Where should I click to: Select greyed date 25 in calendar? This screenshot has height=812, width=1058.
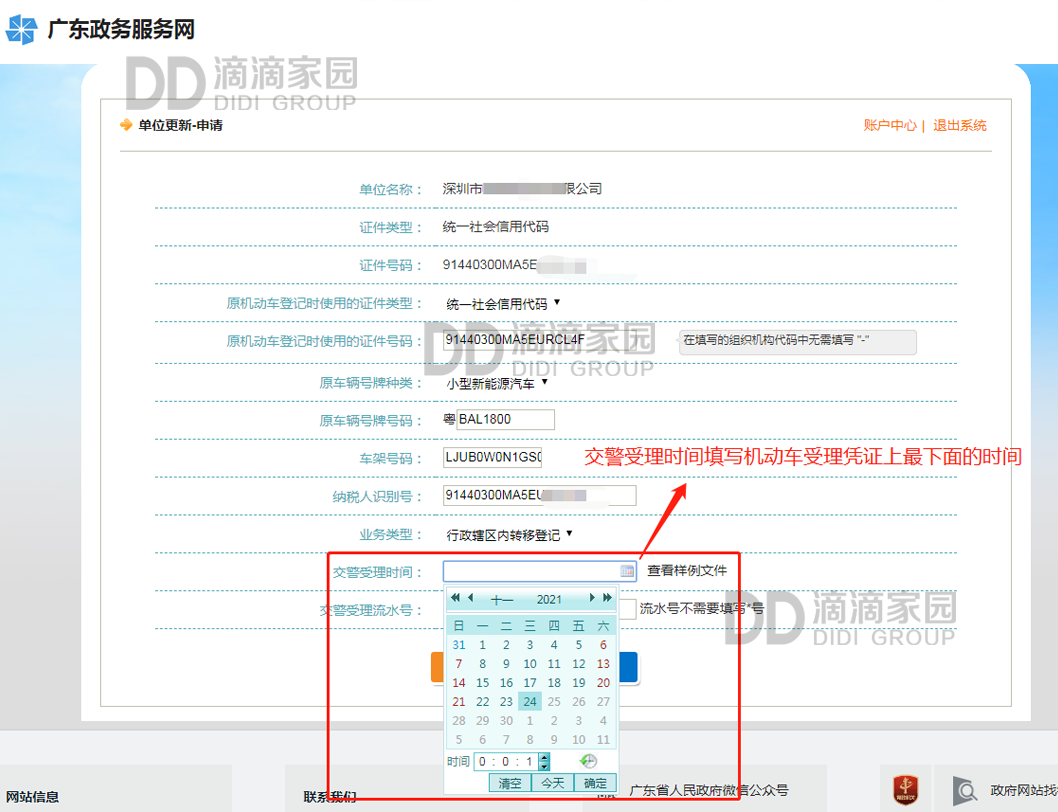coord(554,701)
